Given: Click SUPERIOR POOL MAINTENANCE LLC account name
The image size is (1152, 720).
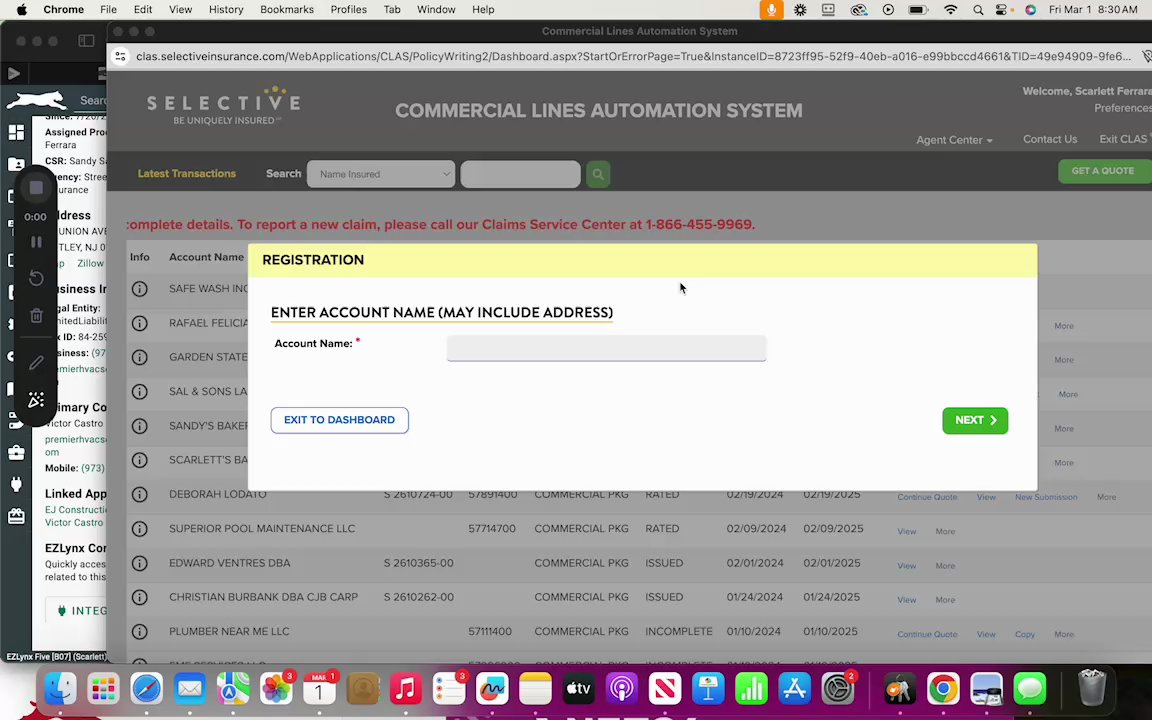Looking at the screenshot, I should pyautogui.click(x=262, y=529).
